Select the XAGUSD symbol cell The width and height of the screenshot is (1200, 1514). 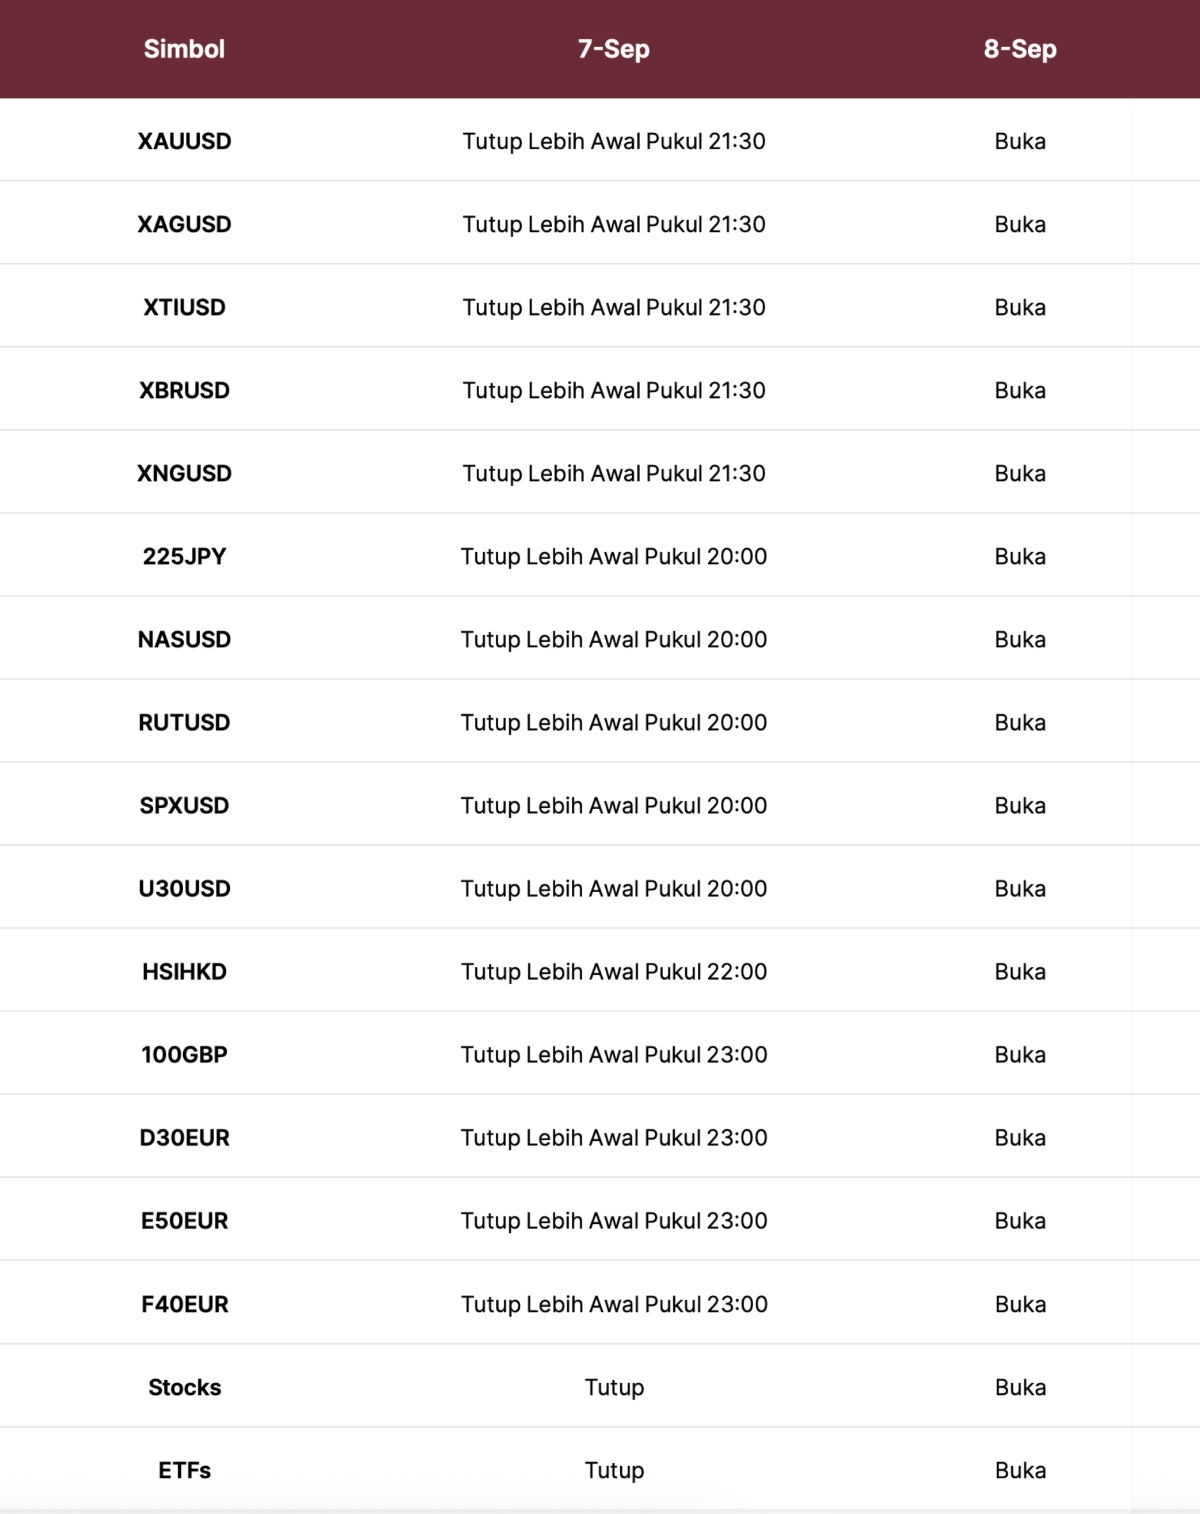click(x=184, y=224)
